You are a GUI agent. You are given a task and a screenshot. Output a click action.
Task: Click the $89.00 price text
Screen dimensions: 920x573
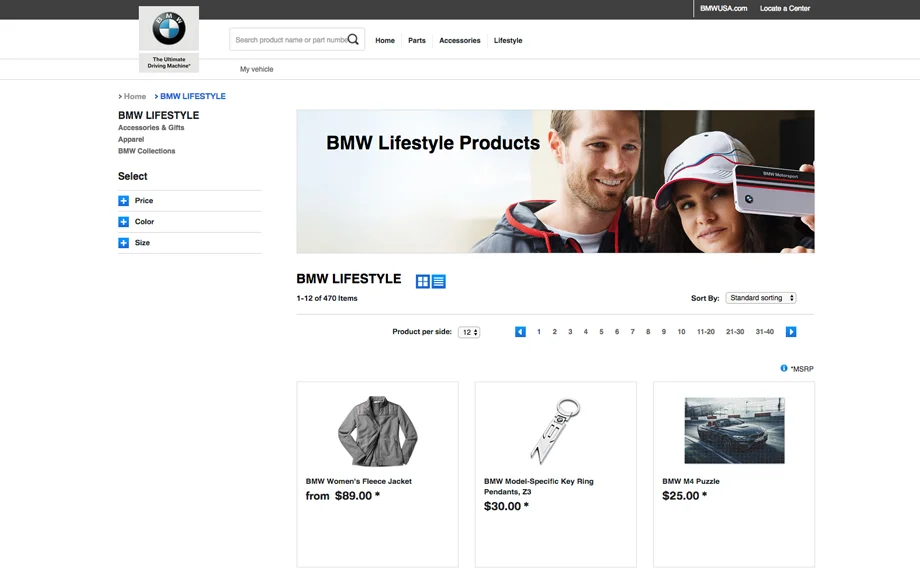point(353,496)
